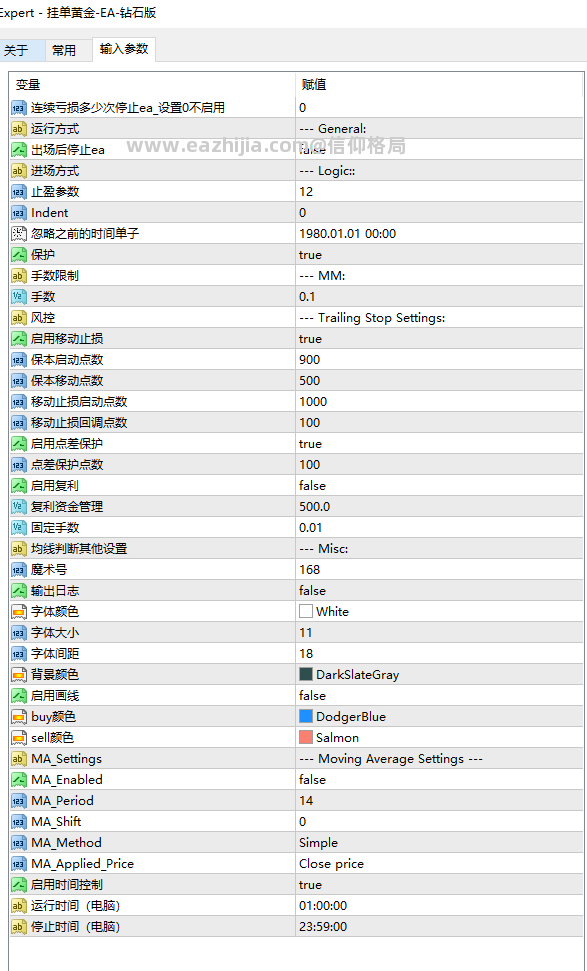Click string icon beside MA_Settings

(19, 759)
